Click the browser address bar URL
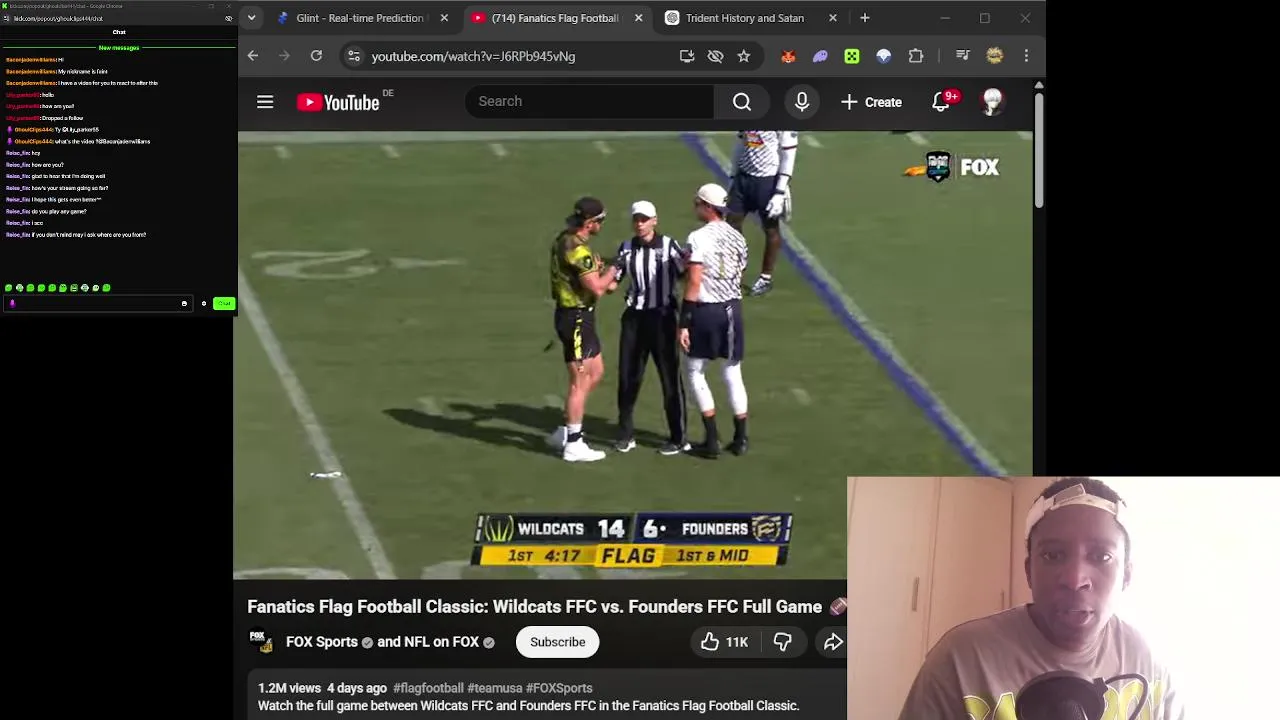Image resolution: width=1280 pixels, height=720 pixels. pos(473,56)
